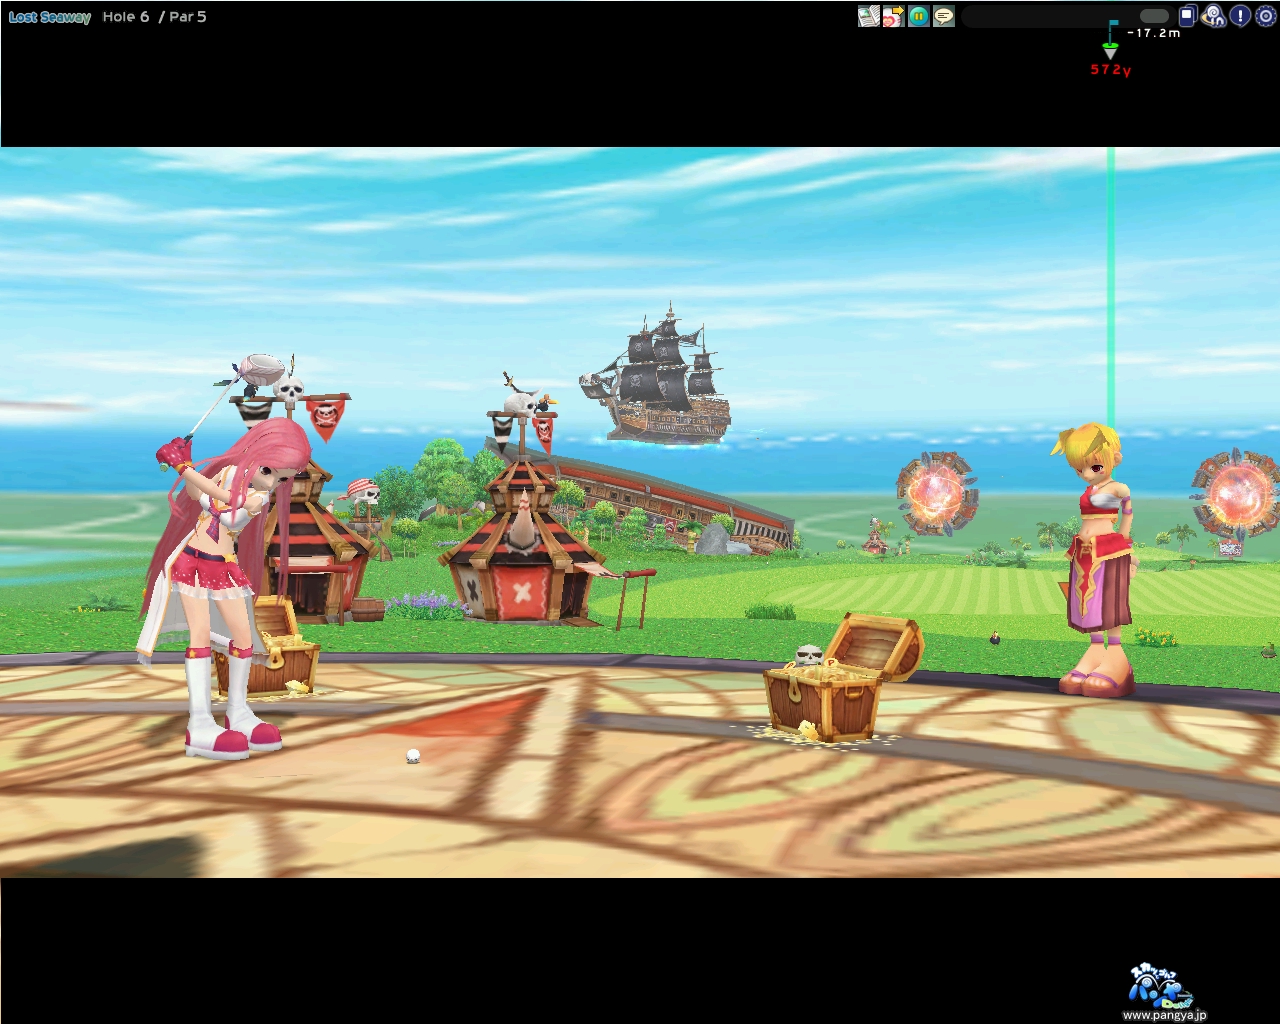This screenshot has width=1280, height=1024.
Task: Click the blonde caddie character
Action: point(1096,560)
